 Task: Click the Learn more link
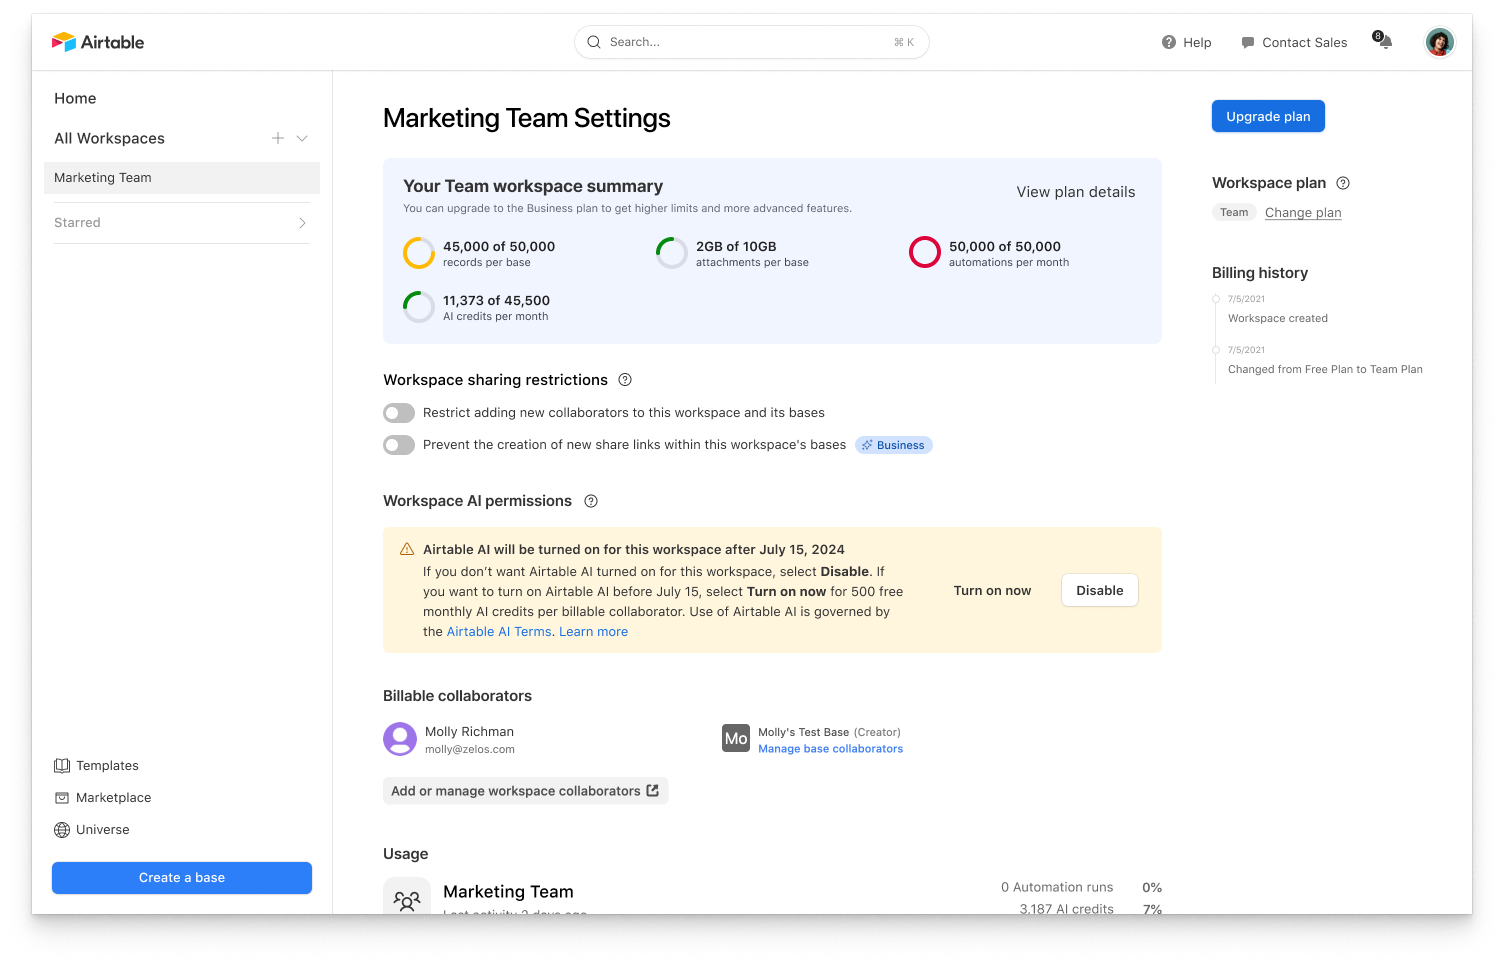(593, 632)
